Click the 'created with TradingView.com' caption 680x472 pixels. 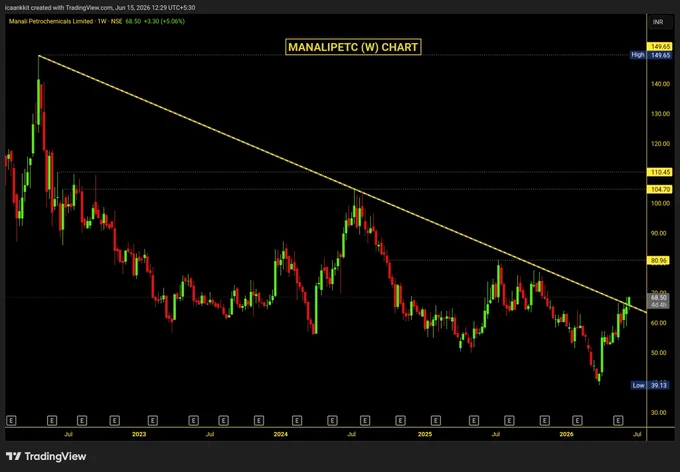[x=69, y=8]
